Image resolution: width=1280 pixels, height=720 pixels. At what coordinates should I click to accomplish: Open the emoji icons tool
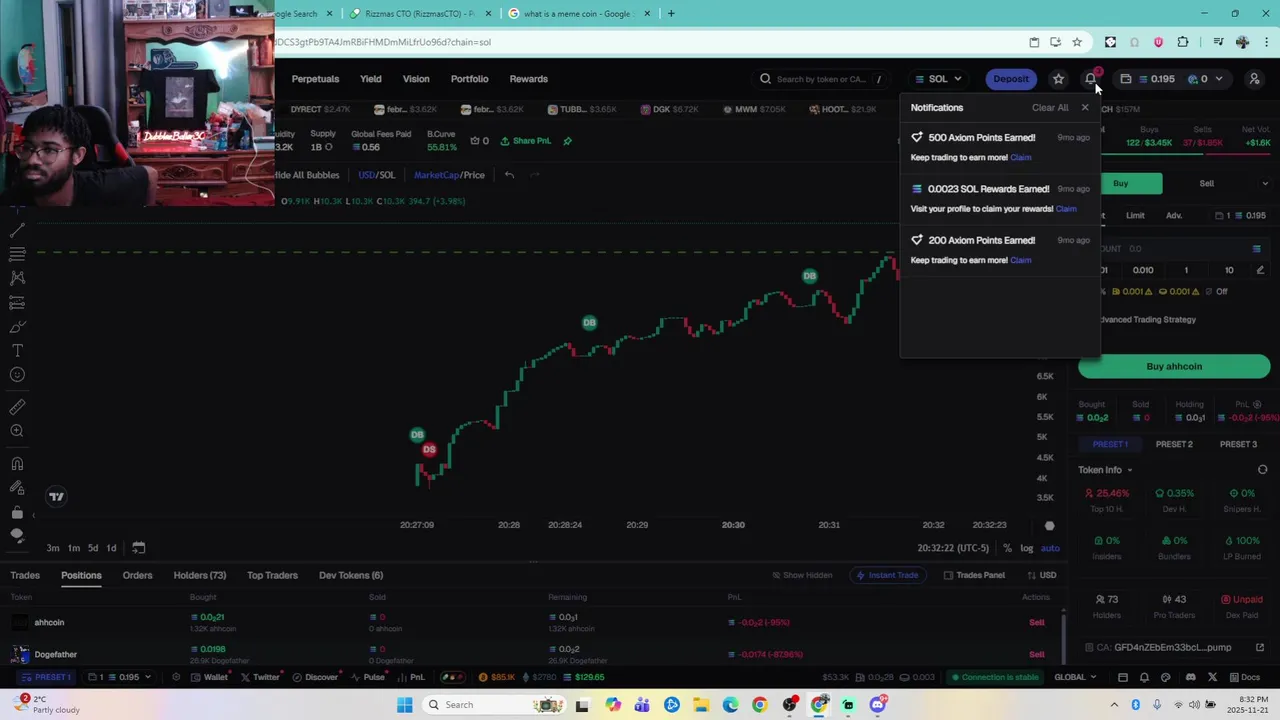pos(17,375)
